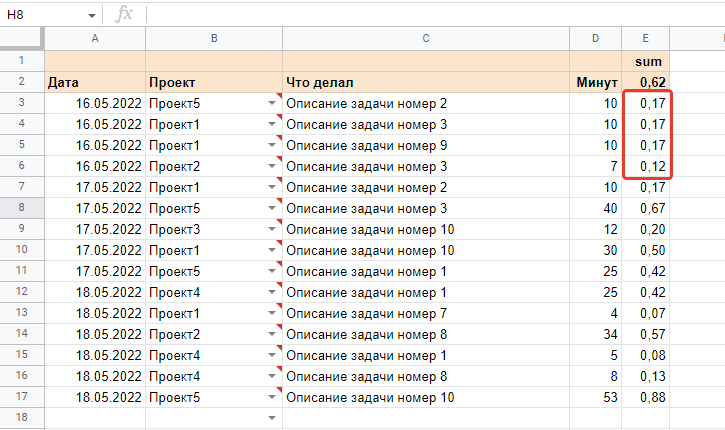
Task: Open the project dropdown in row 3
Action: 272,103
